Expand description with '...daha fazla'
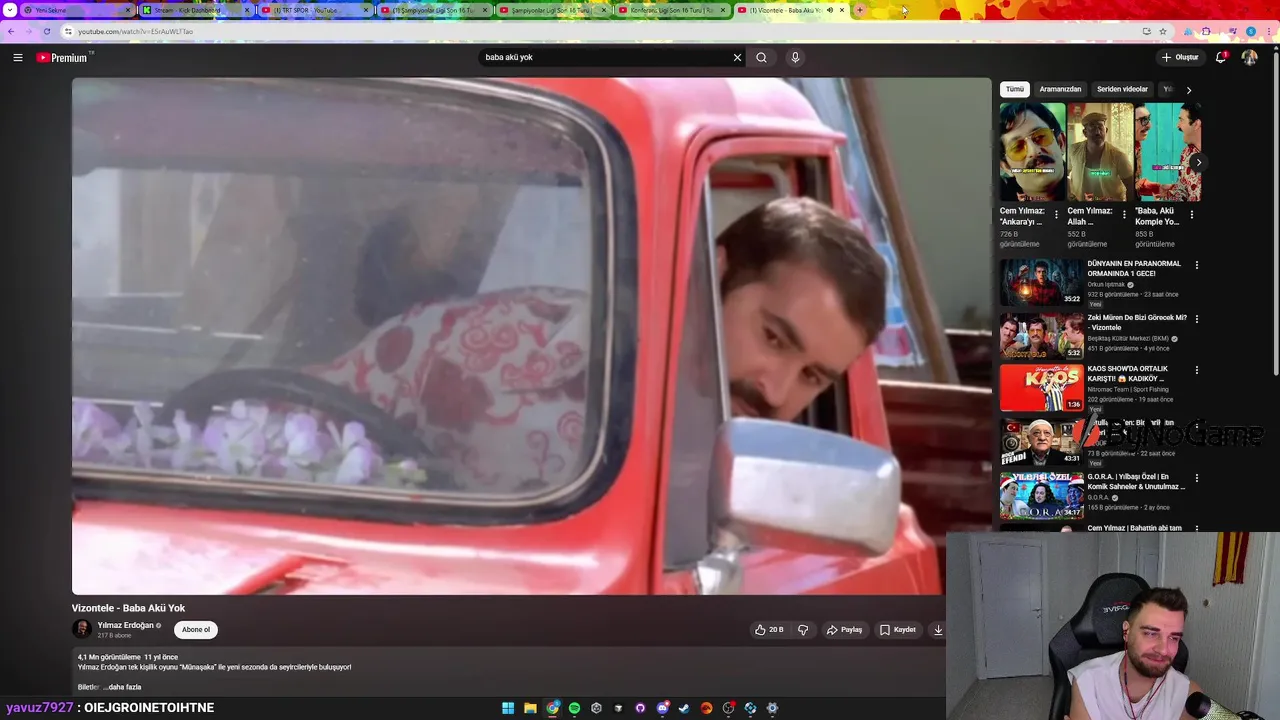Image resolution: width=1280 pixels, height=720 pixels. coord(123,687)
